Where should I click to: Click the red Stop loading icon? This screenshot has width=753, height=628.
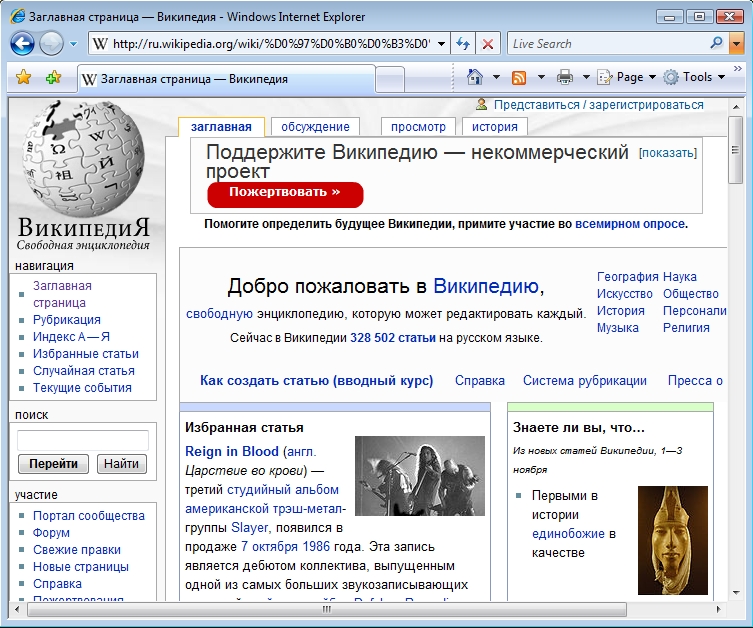(x=487, y=44)
